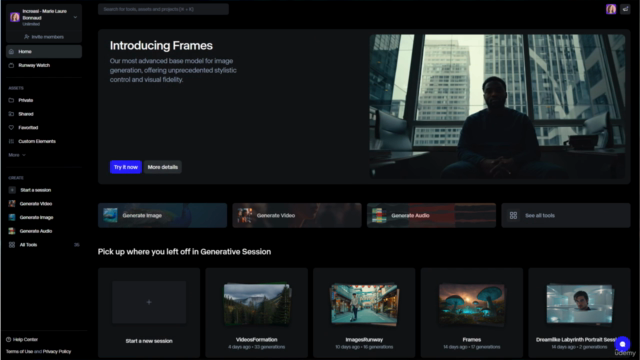Image resolution: width=640 pixels, height=360 pixels.
Task: Click Try it now button
Action: point(126,167)
